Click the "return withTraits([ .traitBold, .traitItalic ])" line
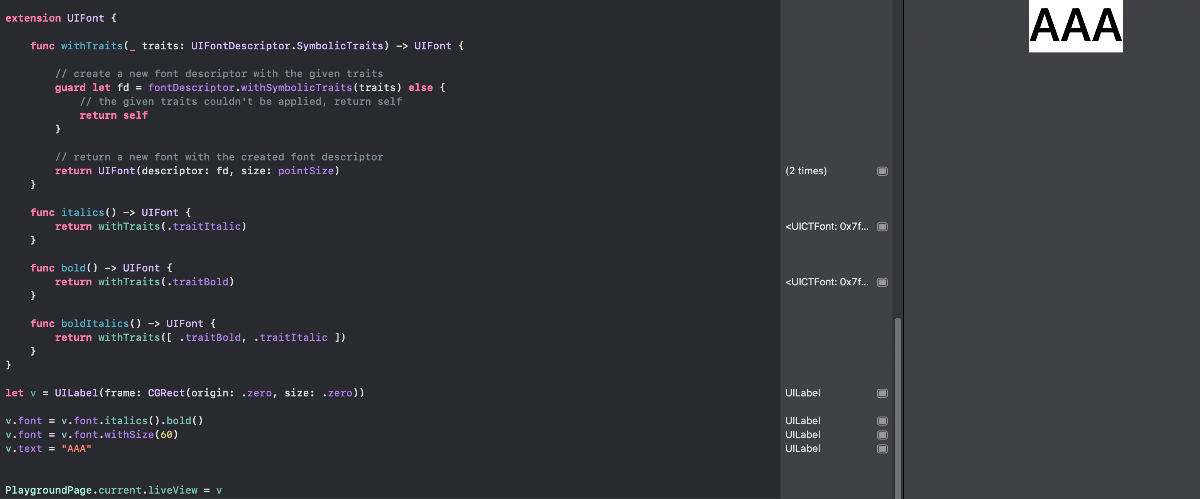The image size is (1200, 499). tap(201, 338)
